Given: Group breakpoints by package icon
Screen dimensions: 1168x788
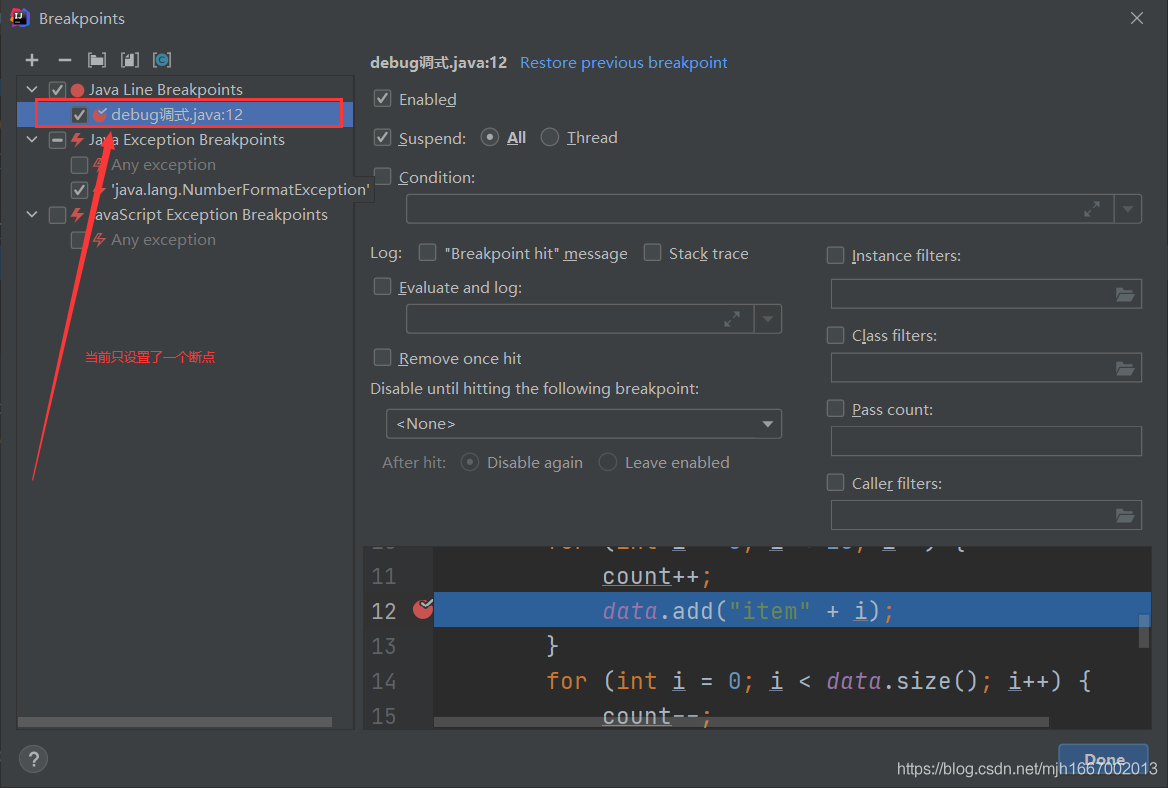Looking at the screenshot, I should 97,60.
